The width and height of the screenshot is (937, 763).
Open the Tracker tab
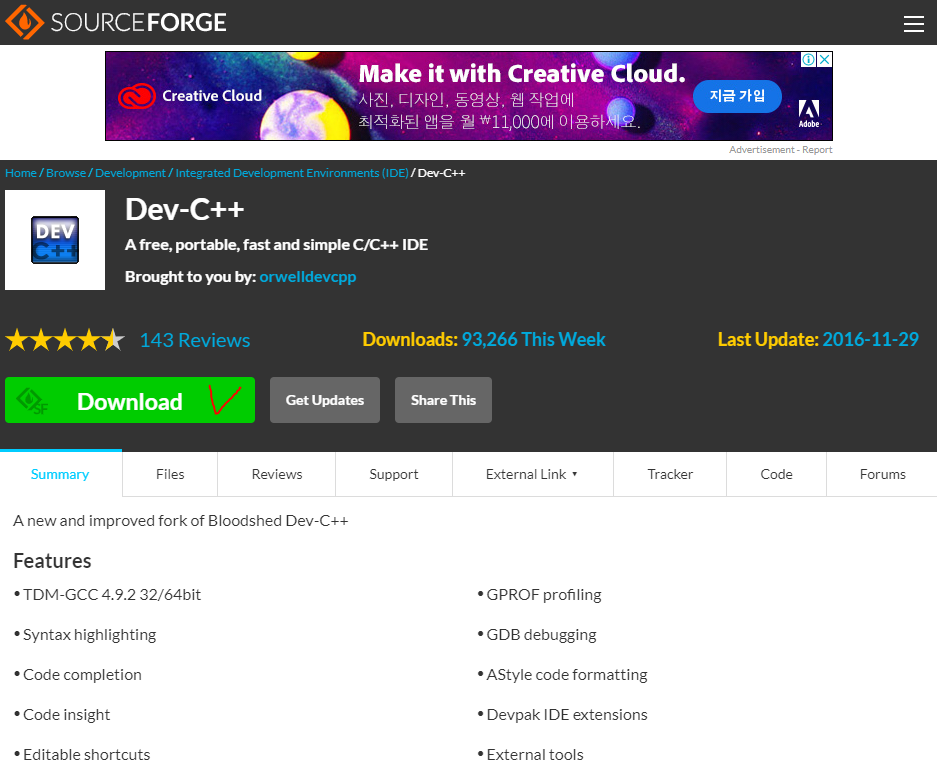[x=670, y=474]
